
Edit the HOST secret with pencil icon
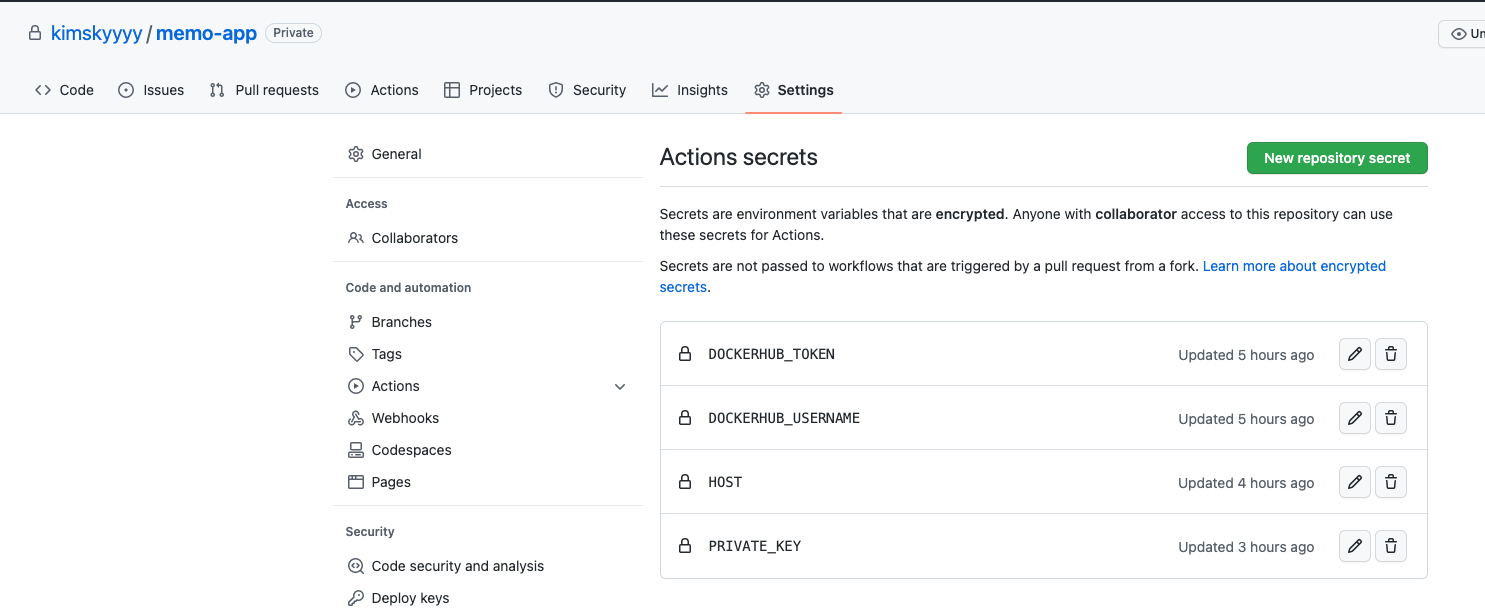(x=1355, y=482)
